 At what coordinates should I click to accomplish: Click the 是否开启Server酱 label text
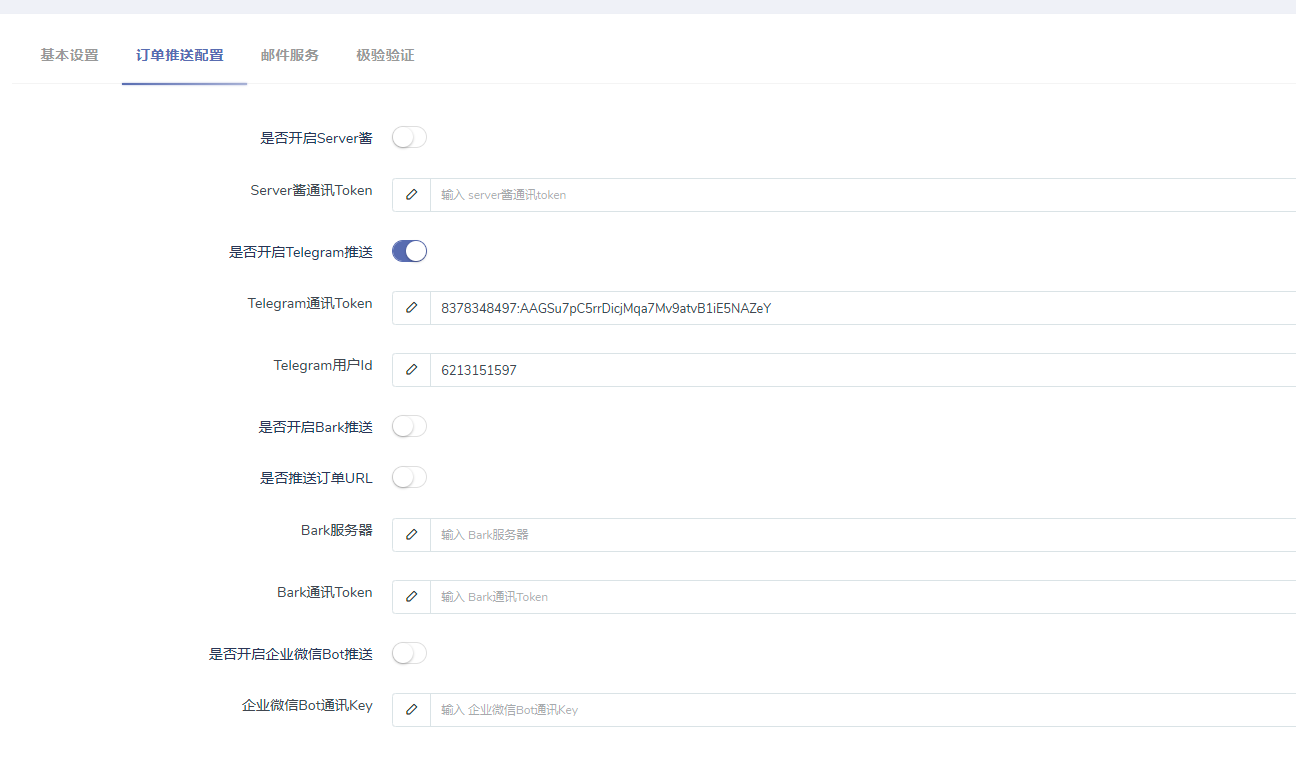coord(316,138)
